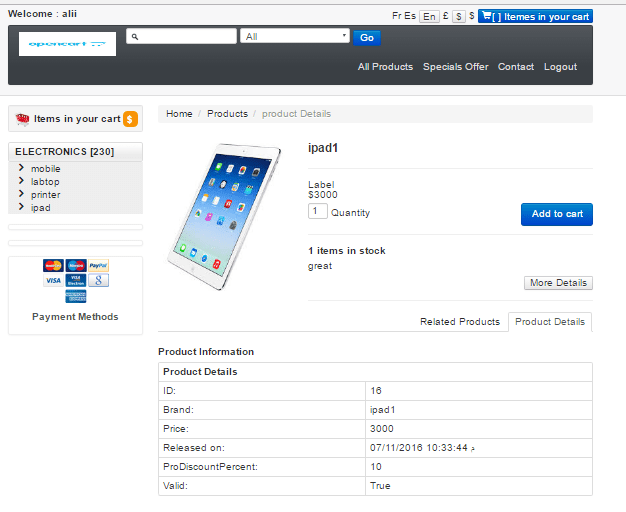The width and height of the screenshot is (626, 512).
Task: Click the red cart icon in sidebar
Action: tap(23, 119)
